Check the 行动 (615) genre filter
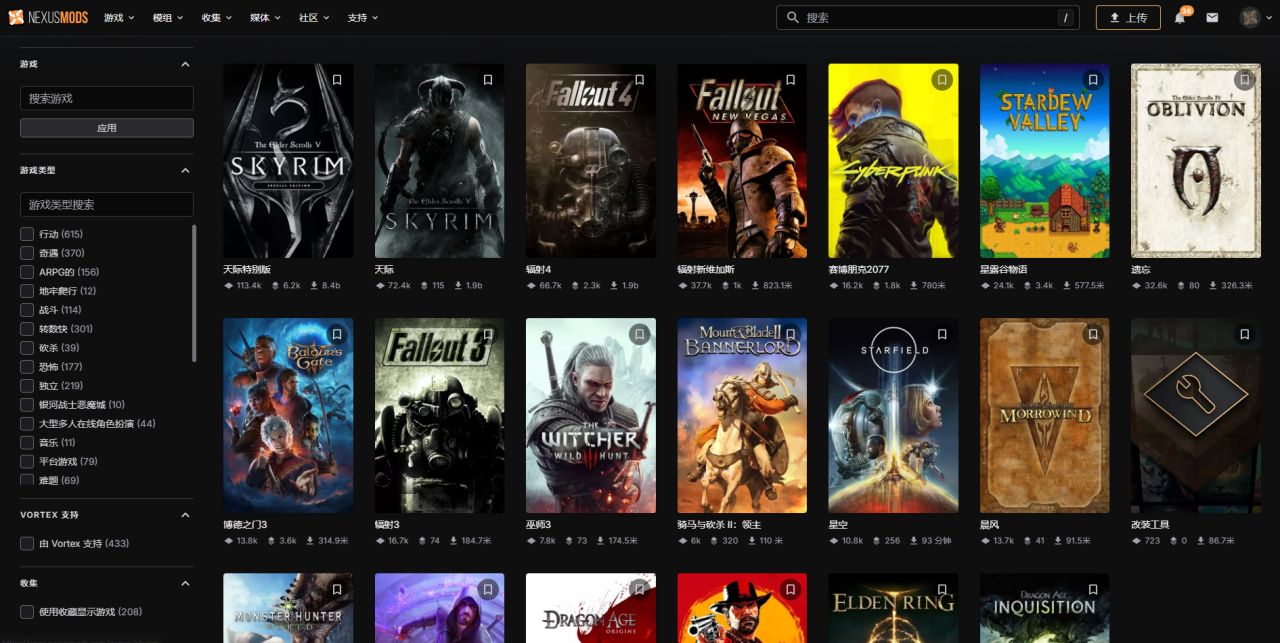Image resolution: width=1280 pixels, height=643 pixels. [x=27, y=234]
